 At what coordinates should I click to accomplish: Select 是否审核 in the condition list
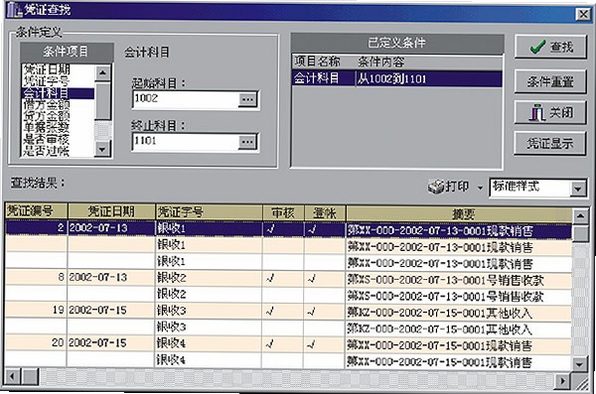[x=47, y=139]
